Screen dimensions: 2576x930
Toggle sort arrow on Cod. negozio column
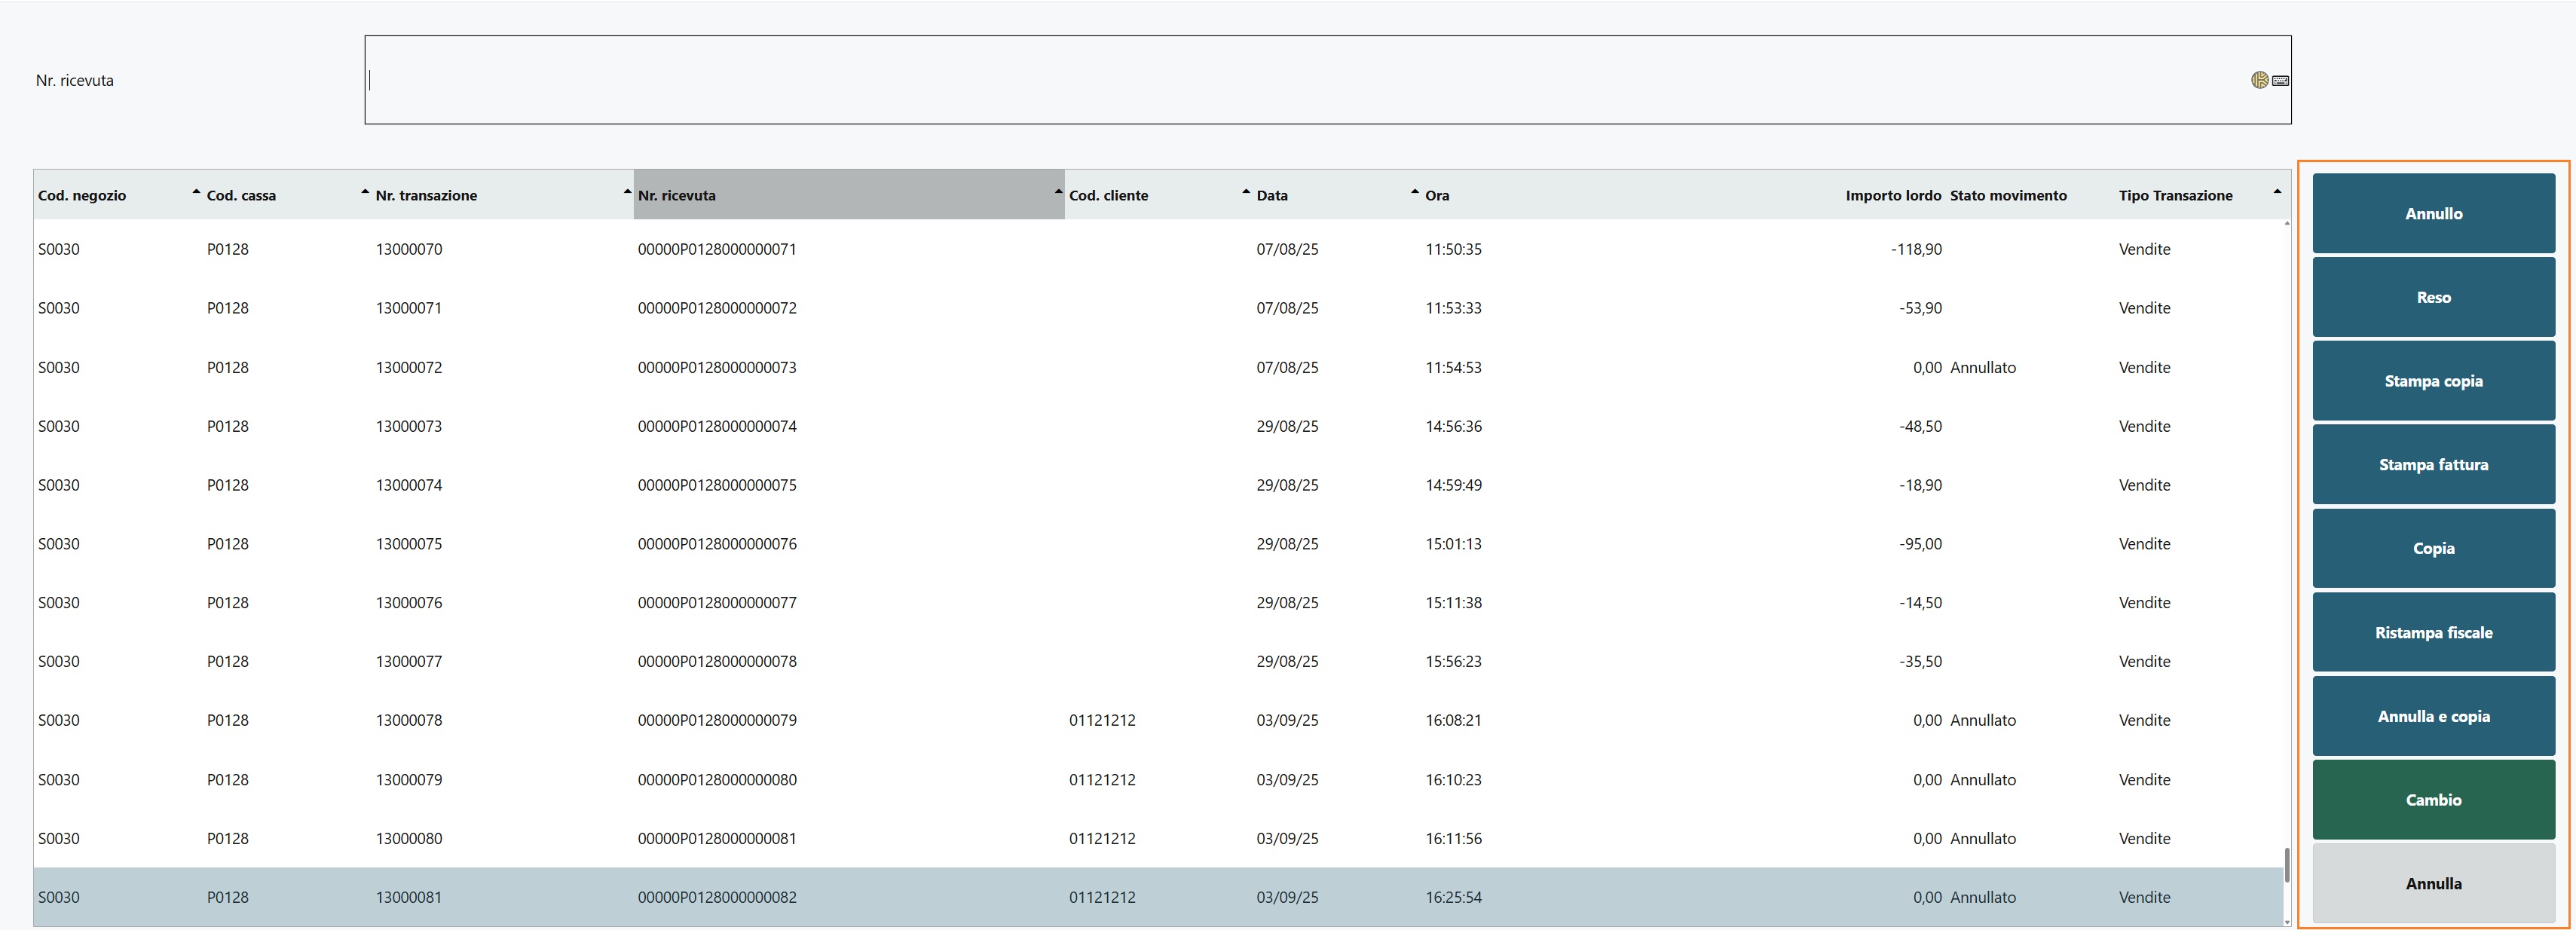coord(196,191)
